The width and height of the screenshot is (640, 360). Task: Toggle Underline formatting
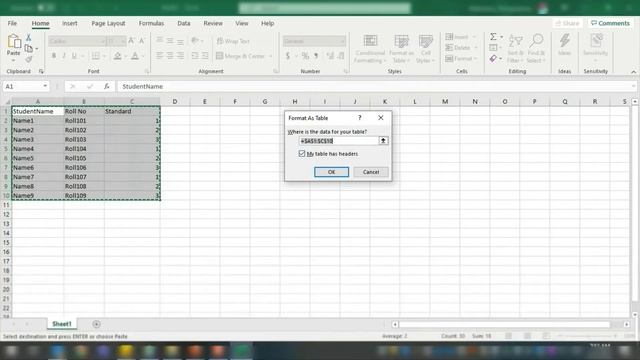pos(74,56)
